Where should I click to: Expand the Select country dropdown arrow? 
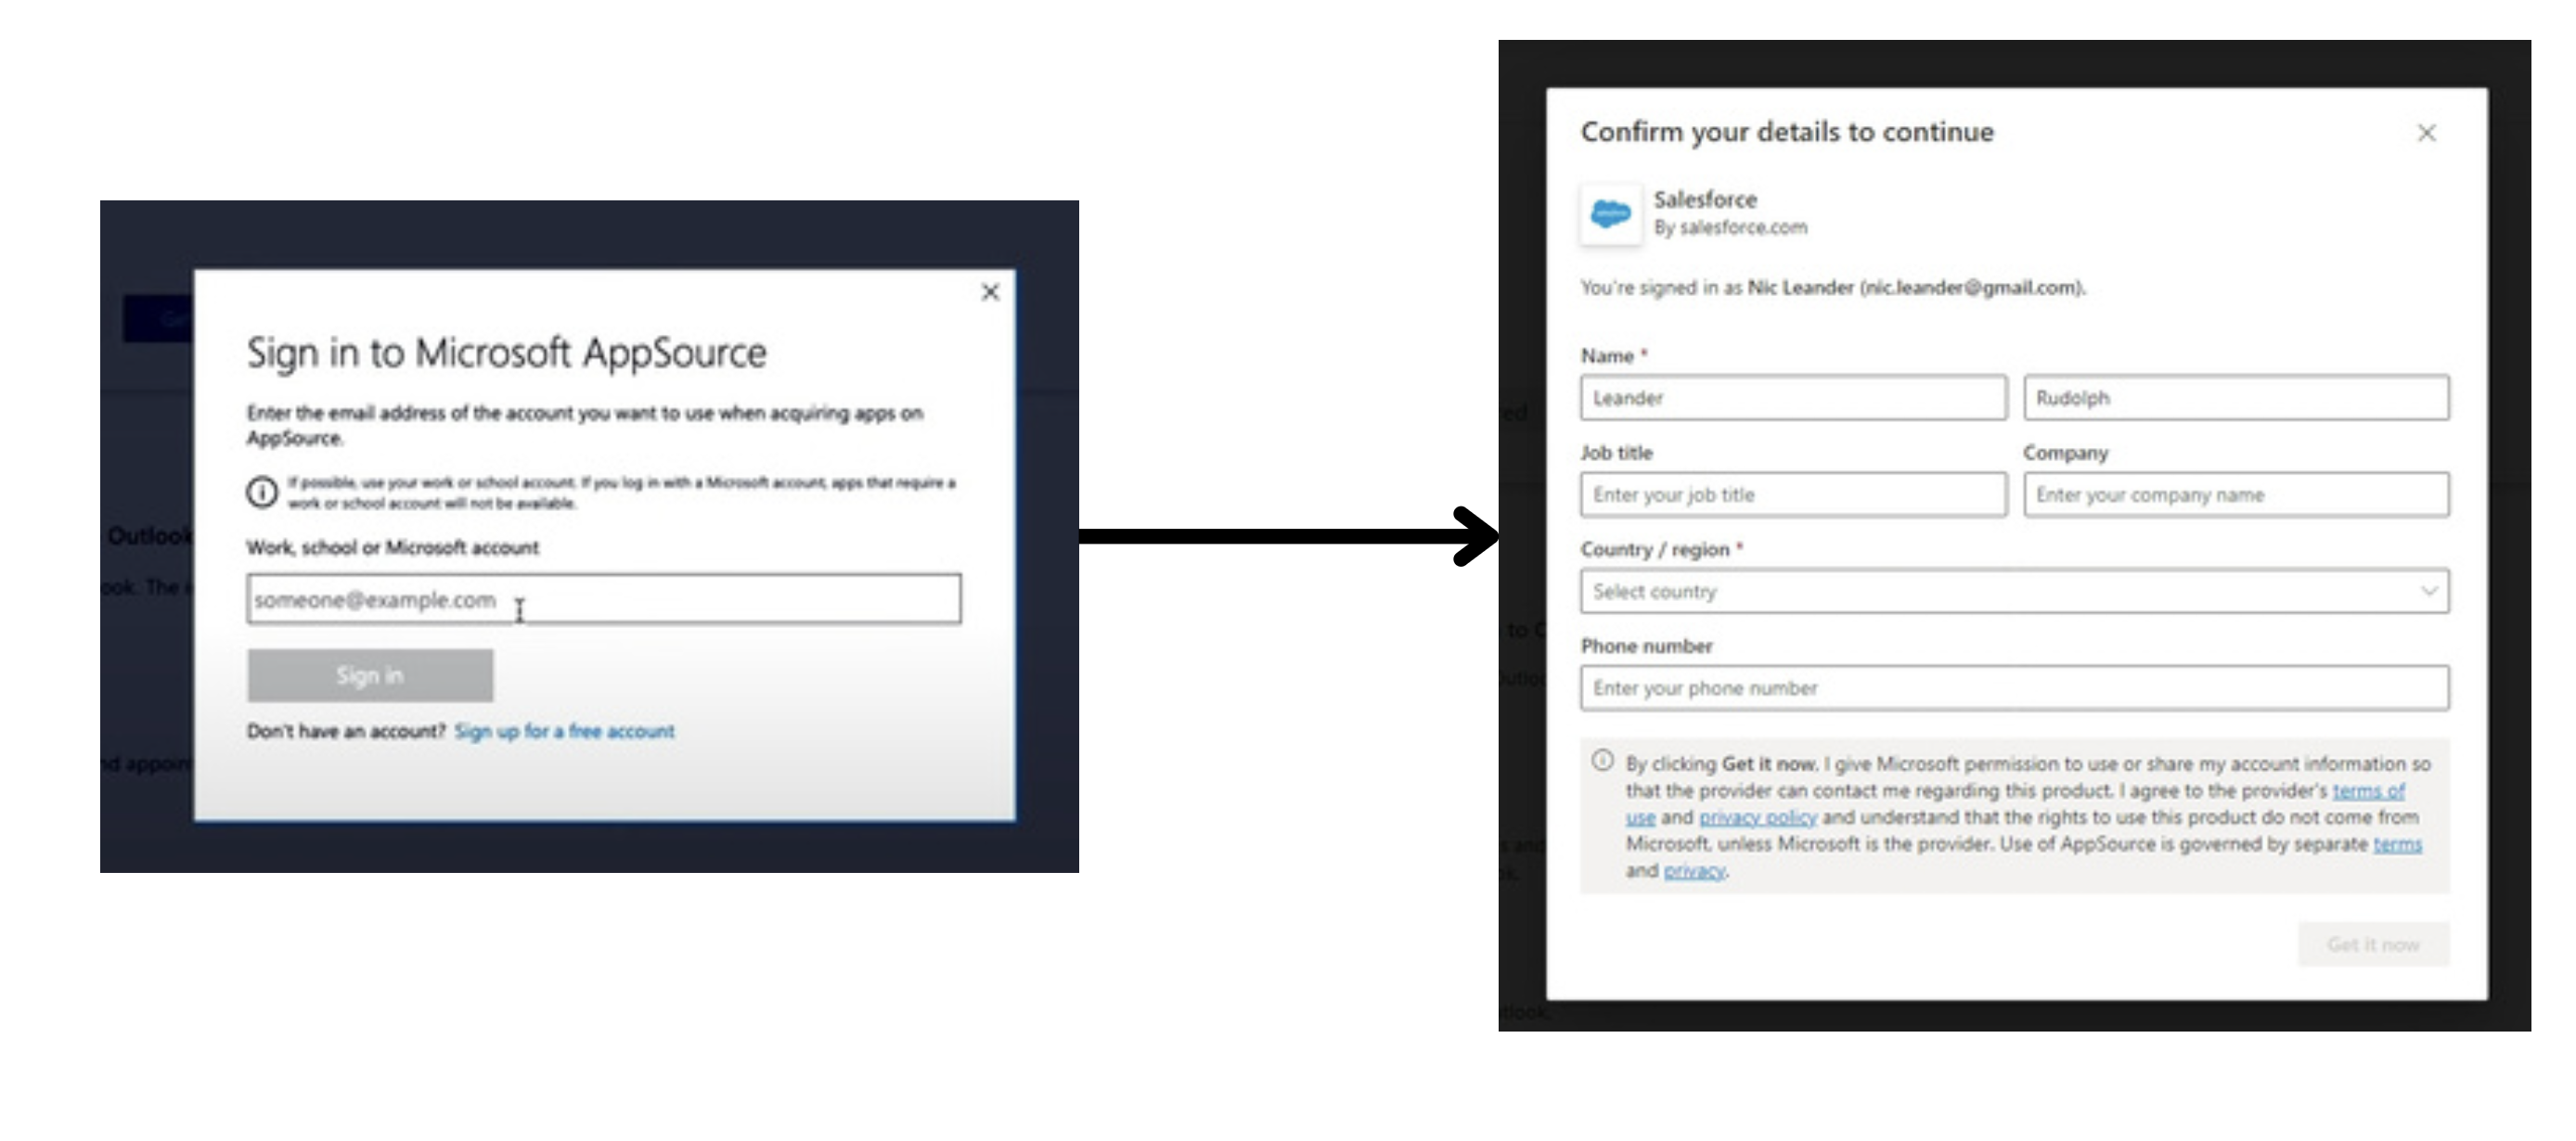2428,590
